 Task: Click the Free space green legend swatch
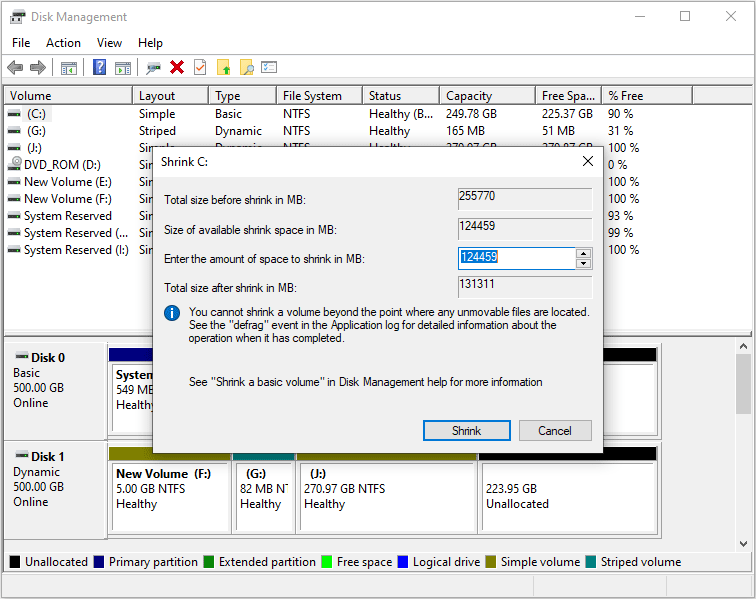326,562
